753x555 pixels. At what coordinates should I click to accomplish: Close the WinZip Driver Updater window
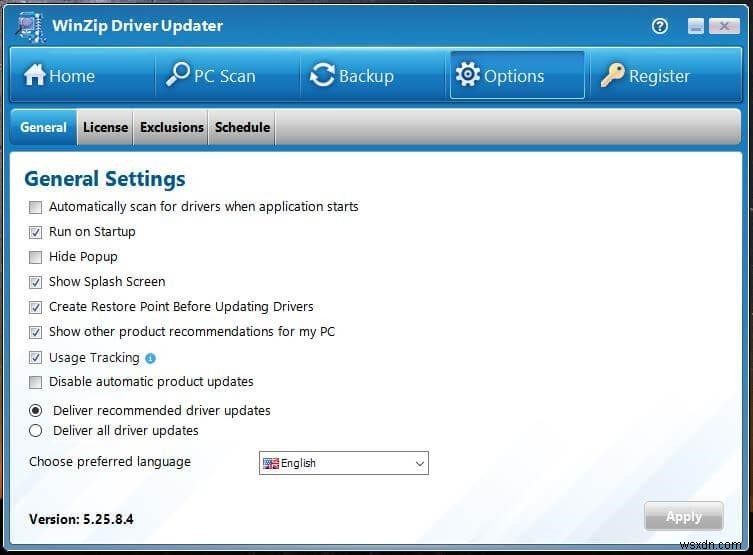tap(724, 26)
